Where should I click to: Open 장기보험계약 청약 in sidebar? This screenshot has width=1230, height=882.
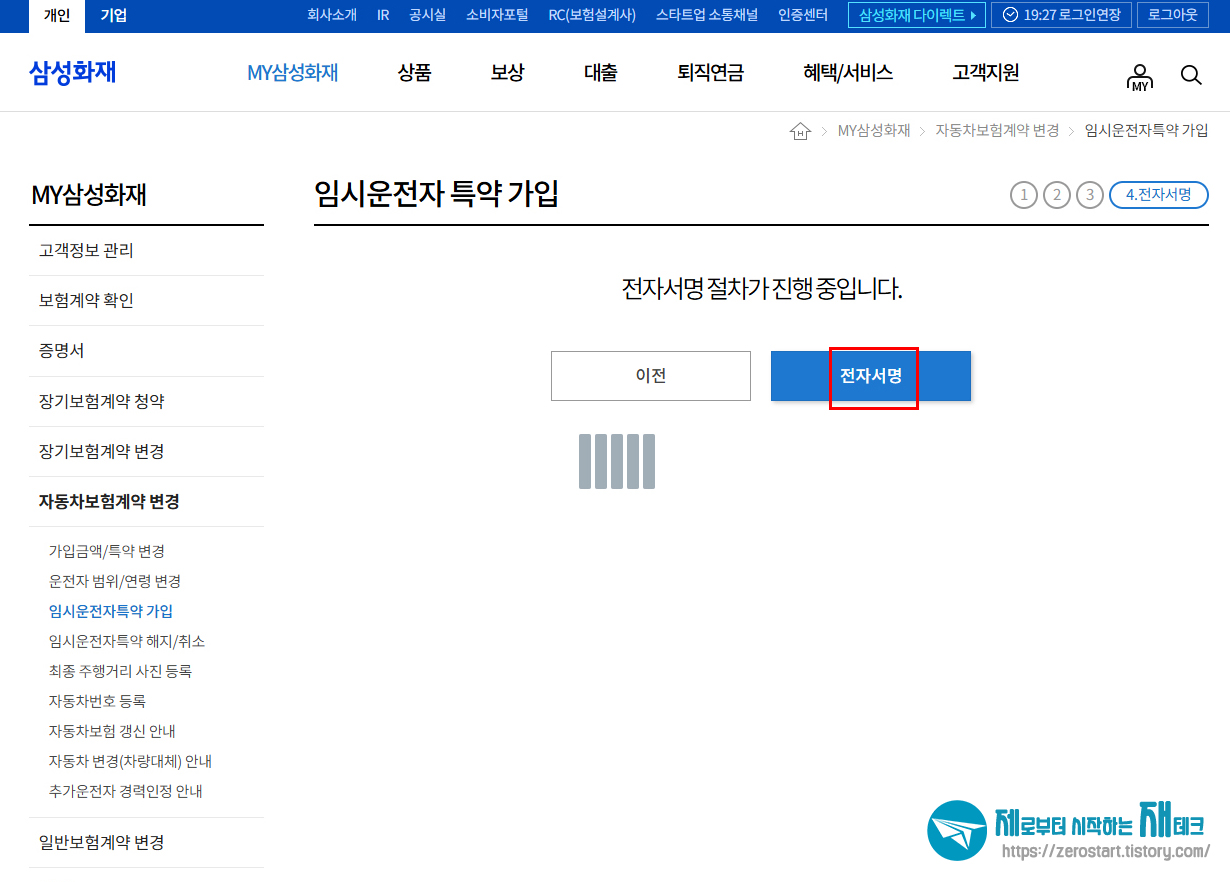point(147,402)
